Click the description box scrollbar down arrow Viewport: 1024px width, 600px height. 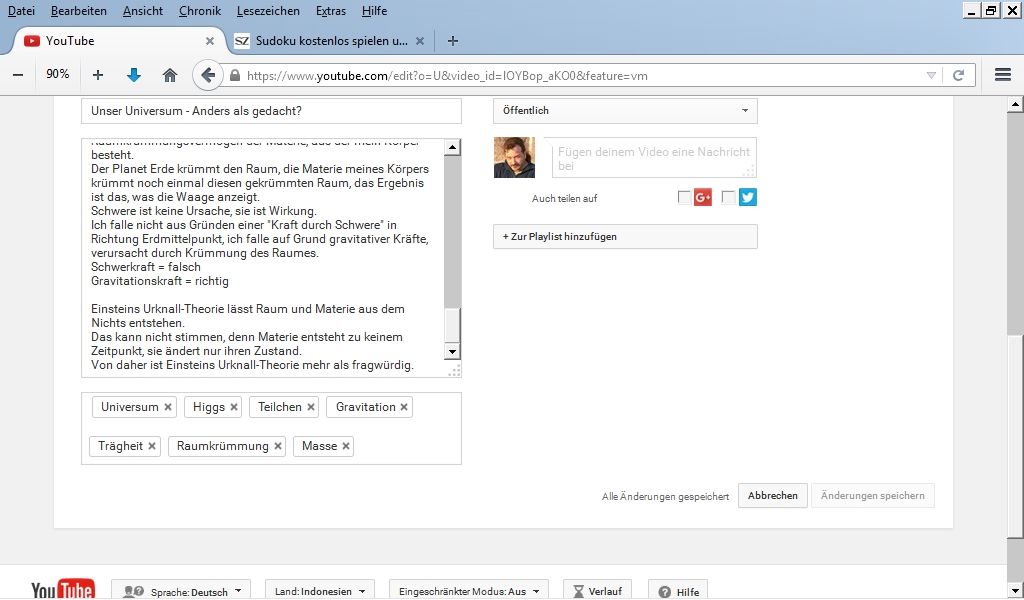pyautogui.click(x=452, y=352)
